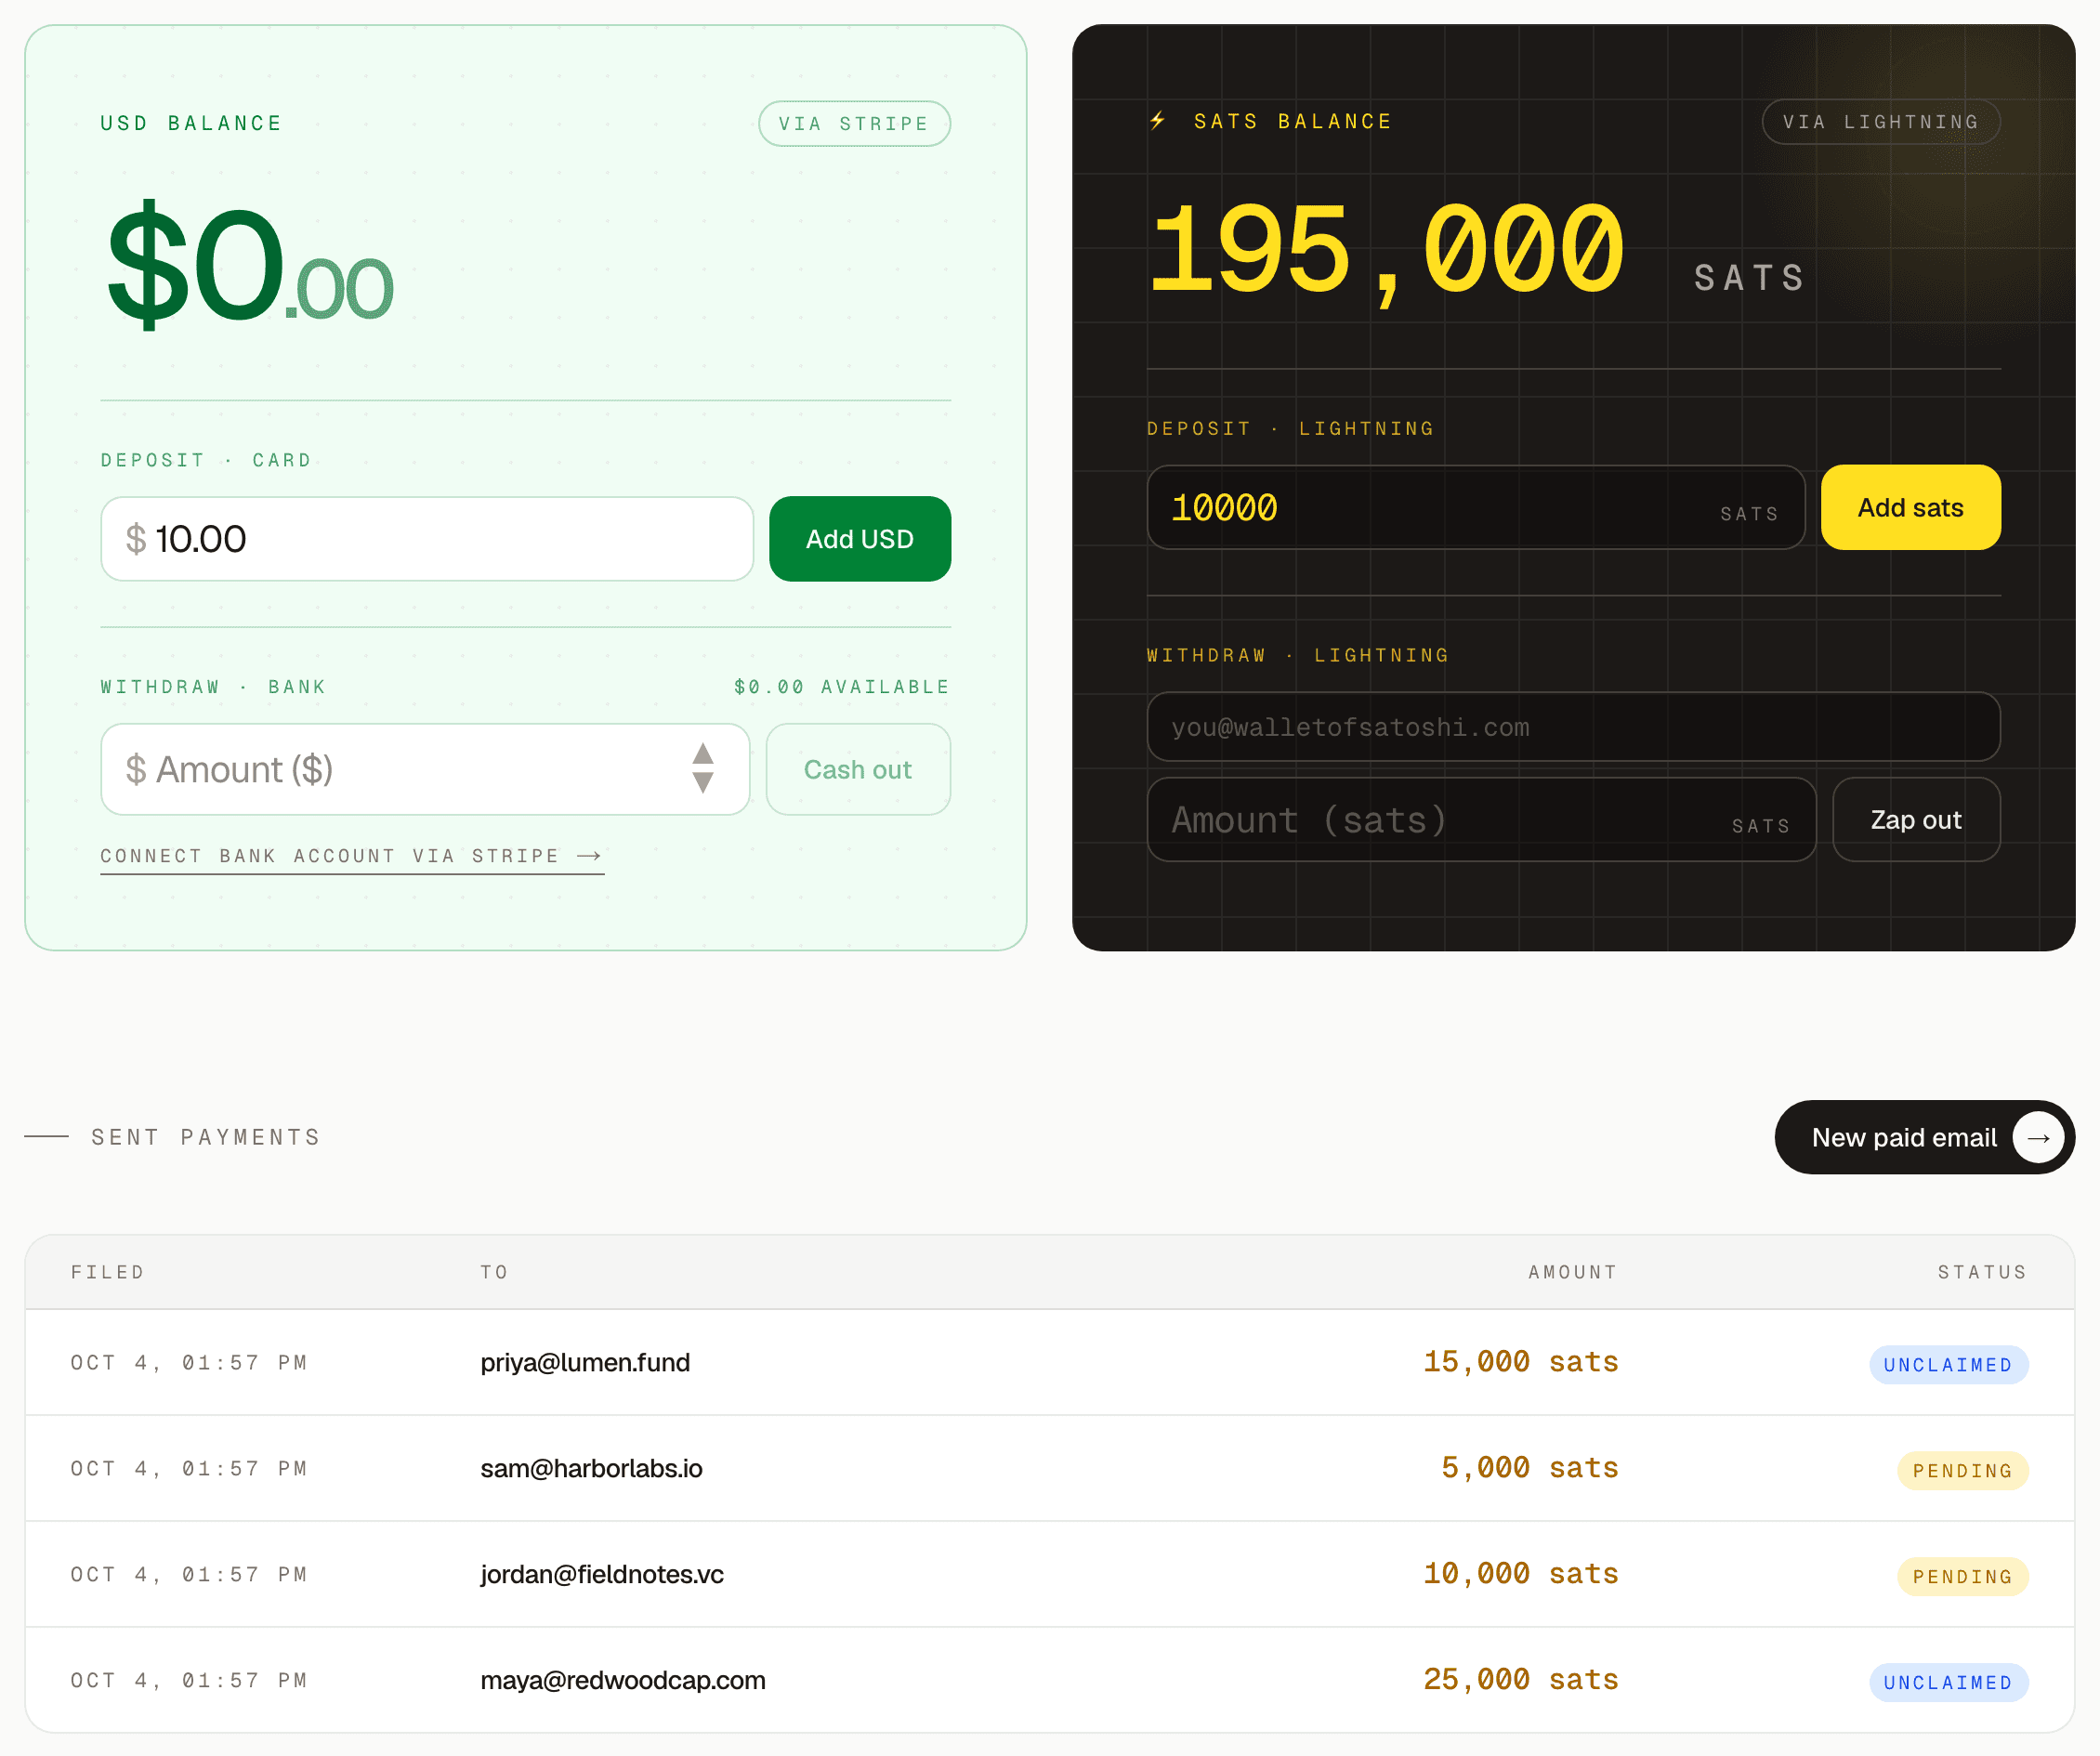Click the Add USD button
Screen dimensions: 2100x1756
860,539
